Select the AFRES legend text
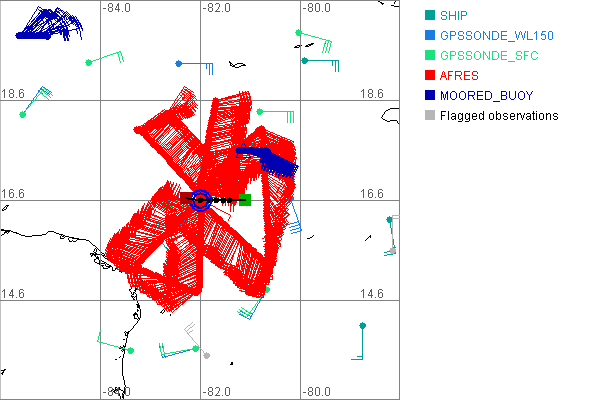The image size is (600, 400). click(459, 75)
